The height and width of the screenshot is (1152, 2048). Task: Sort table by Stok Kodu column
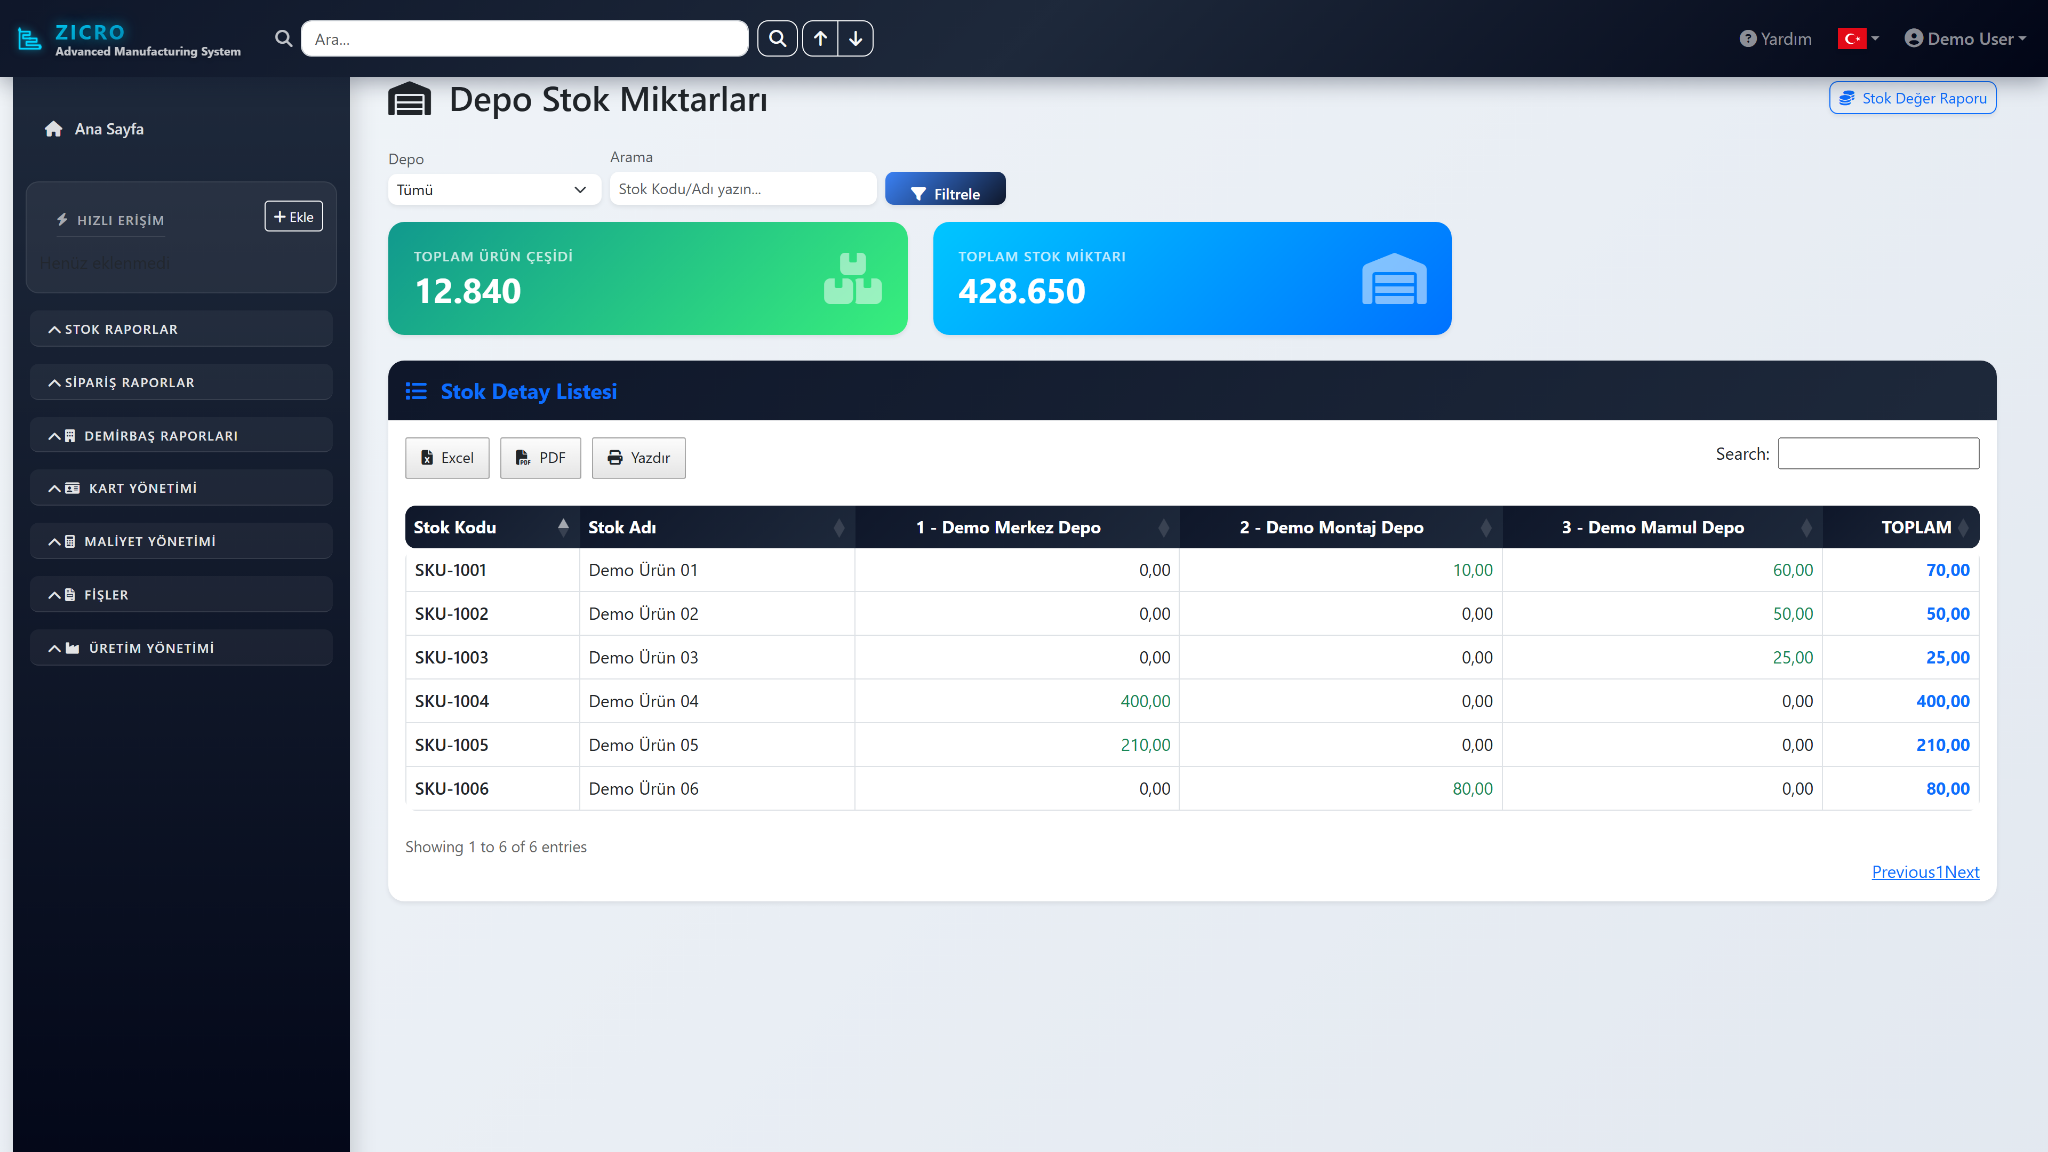(492, 527)
